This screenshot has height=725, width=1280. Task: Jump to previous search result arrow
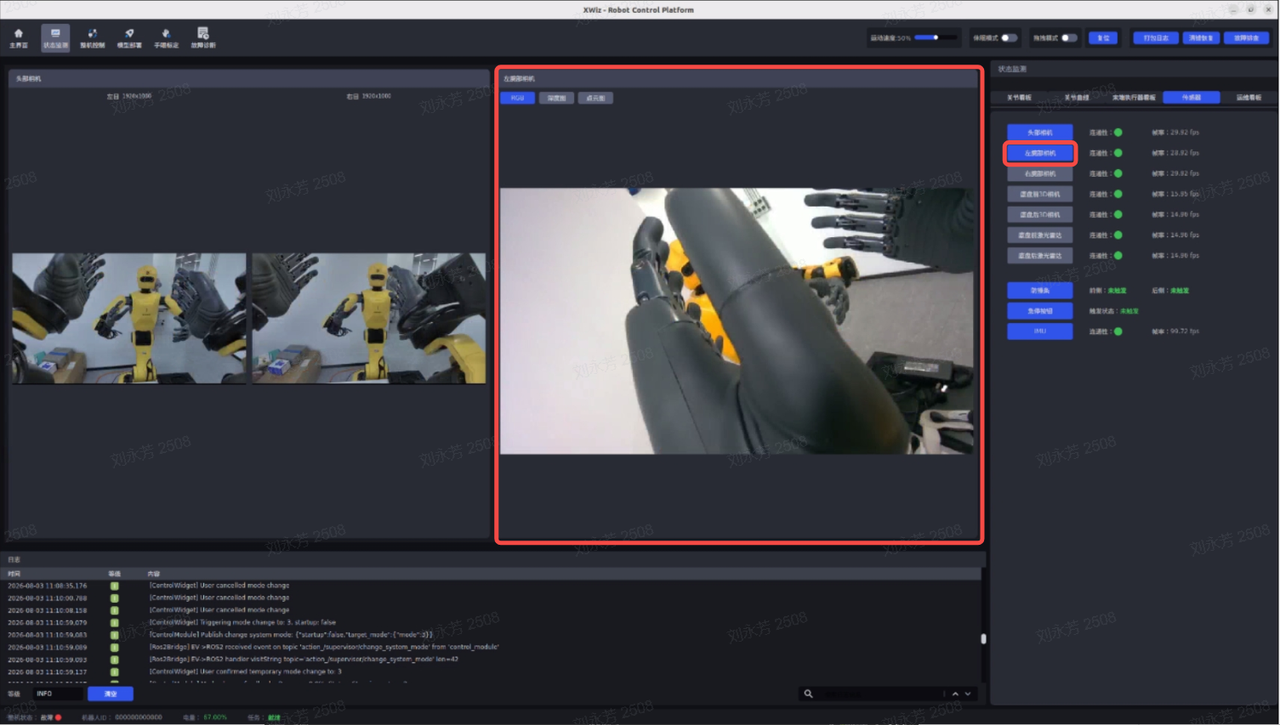(955, 694)
